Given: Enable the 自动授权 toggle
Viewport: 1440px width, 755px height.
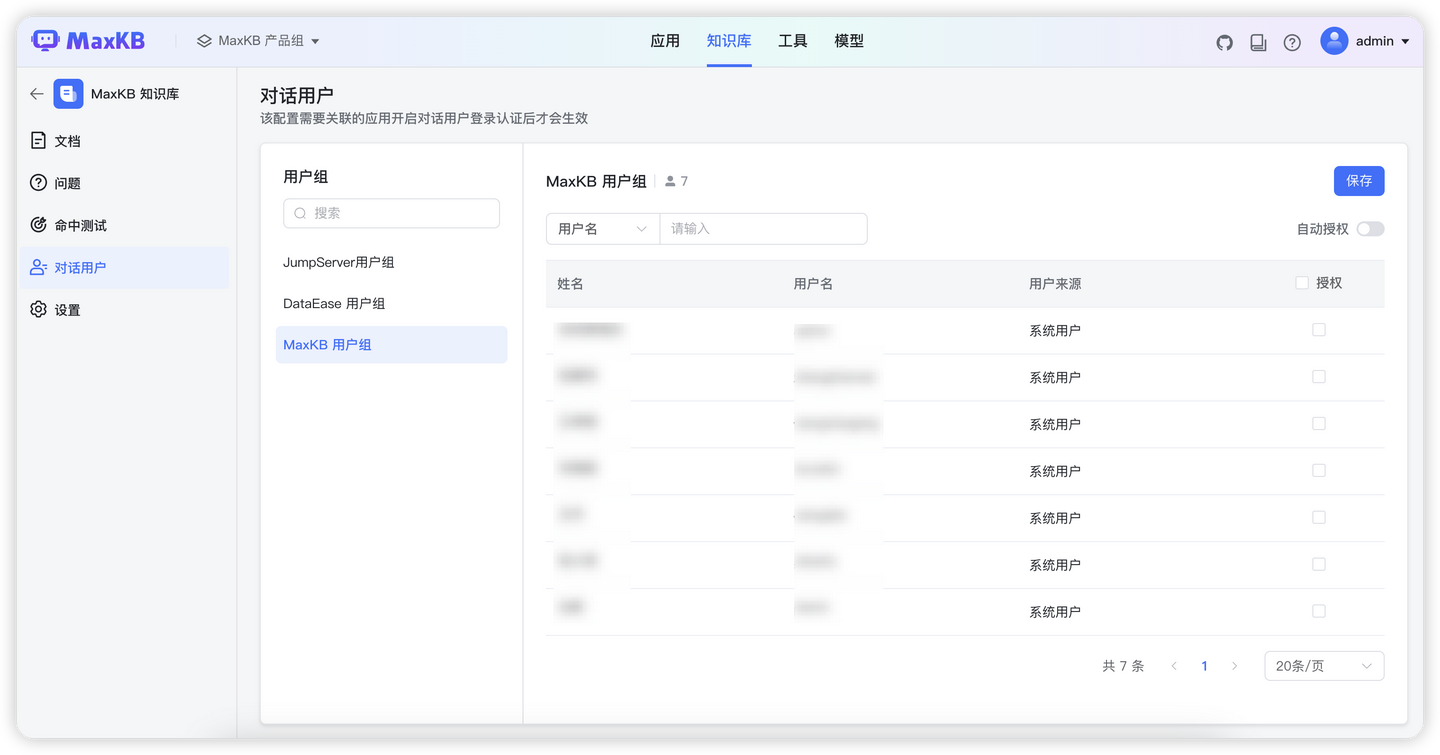Looking at the screenshot, I should [x=1370, y=228].
